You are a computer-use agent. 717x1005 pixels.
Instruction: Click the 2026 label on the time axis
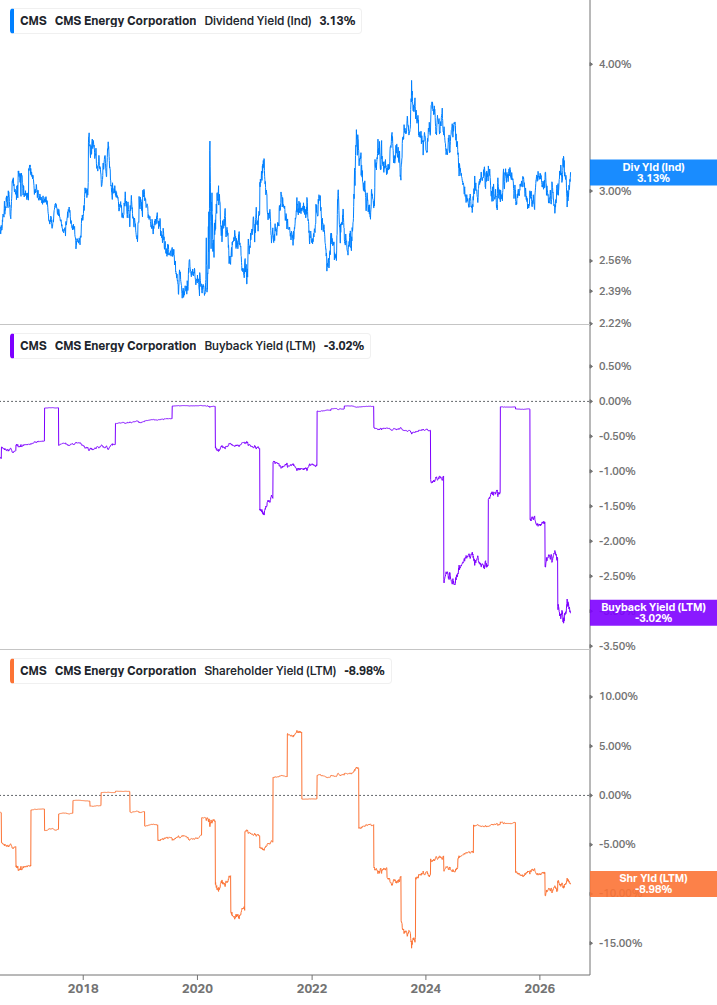(x=540, y=988)
